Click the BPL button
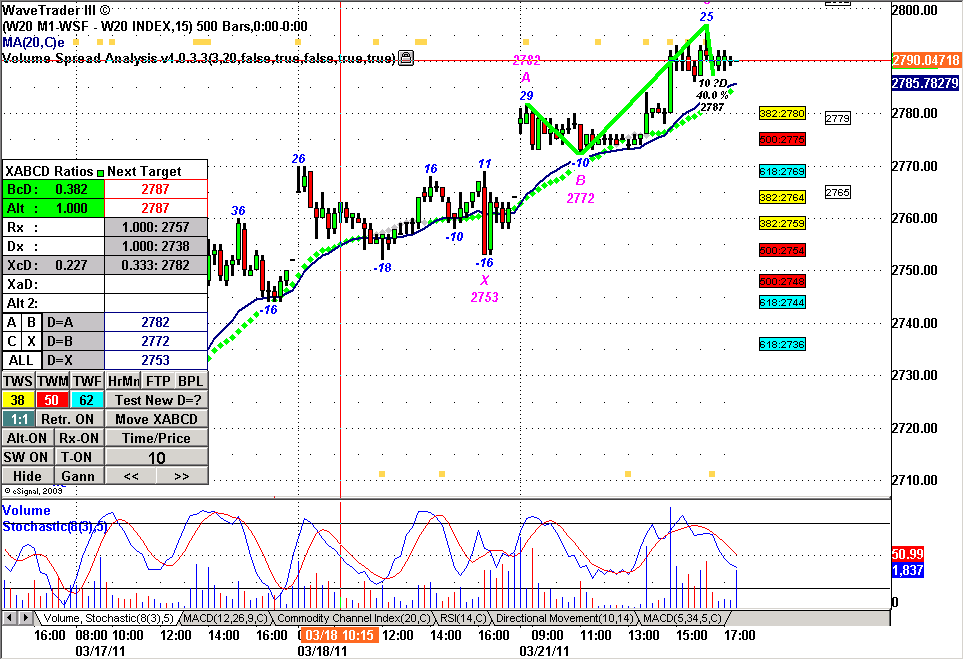964x660 pixels. coord(191,381)
